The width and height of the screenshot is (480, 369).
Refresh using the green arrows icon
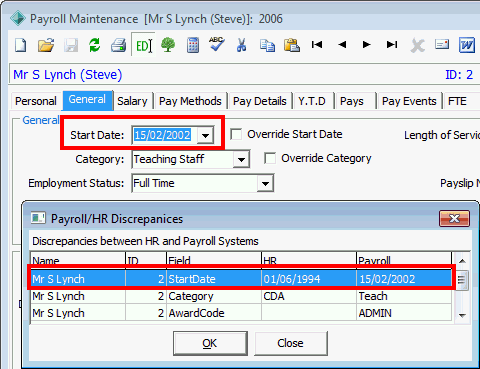[x=95, y=45]
